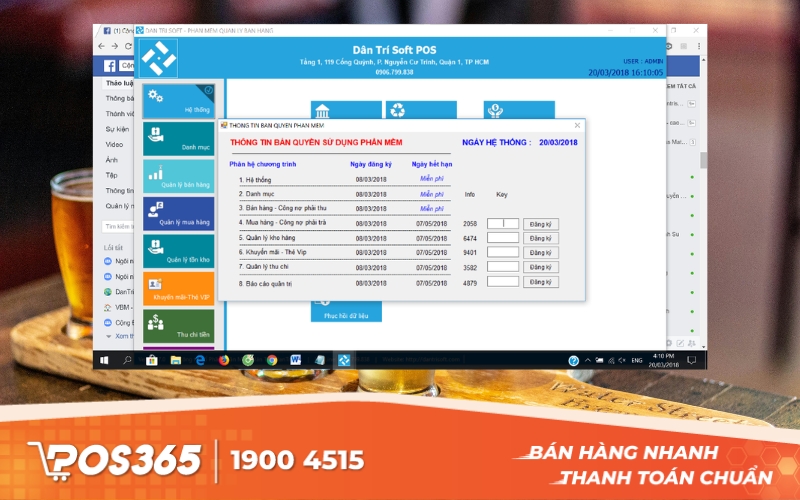The image size is (800, 500).
Task: Open the Thu chi tiền tile
Action: pos(179,327)
